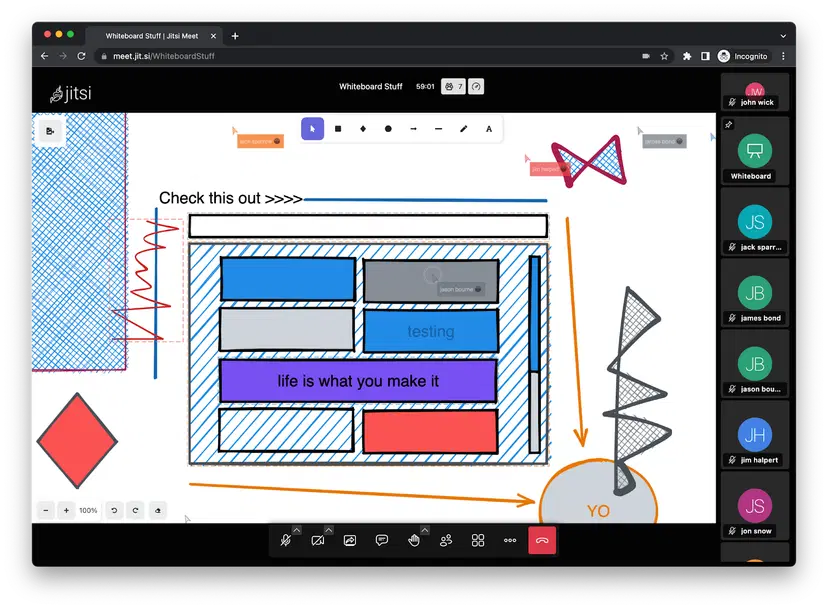The image size is (828, 609).
Task: Select the Rectangle tool on the whiteboard toolbar
Action: pyautogui.click(x=338, y=129)
